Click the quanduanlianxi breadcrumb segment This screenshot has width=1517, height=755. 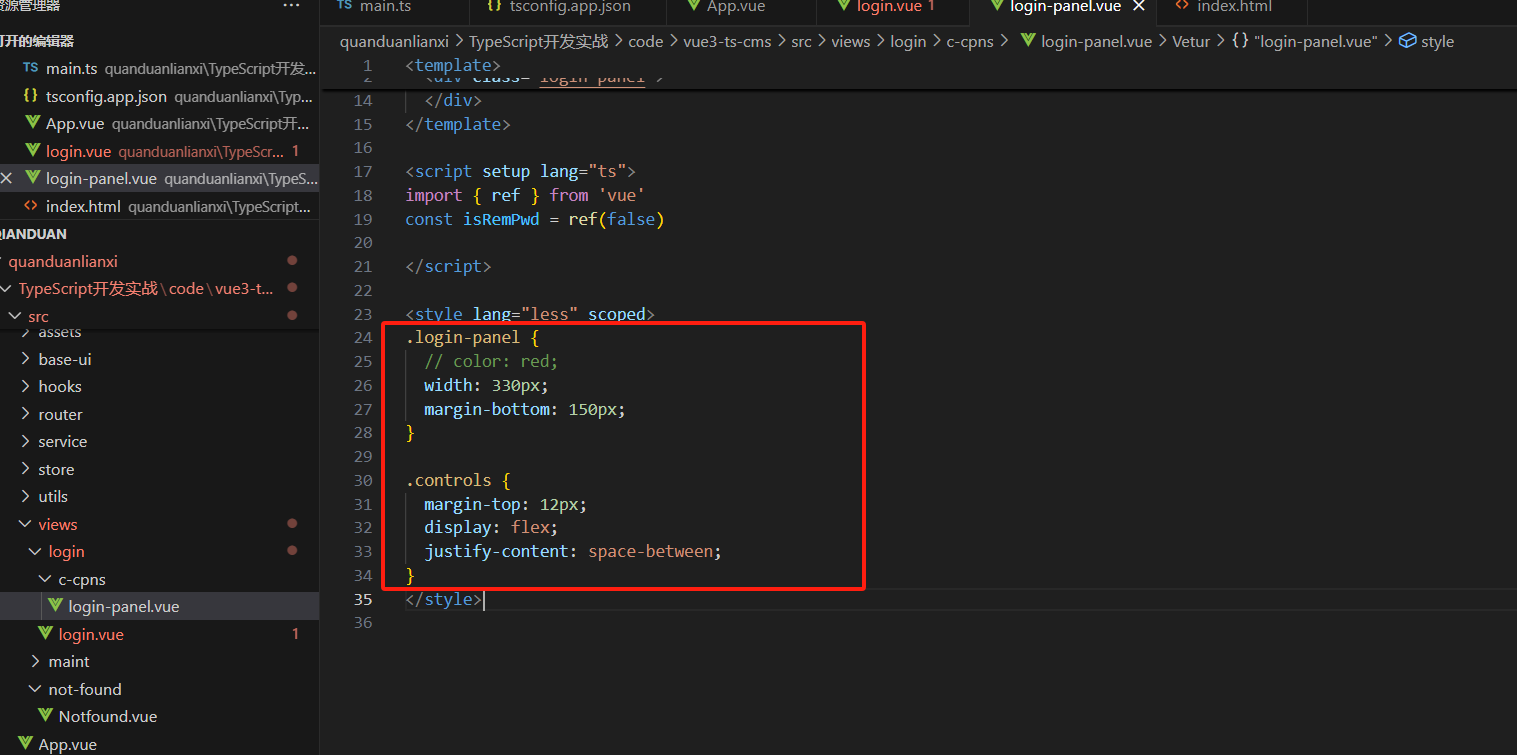(394, 41)
